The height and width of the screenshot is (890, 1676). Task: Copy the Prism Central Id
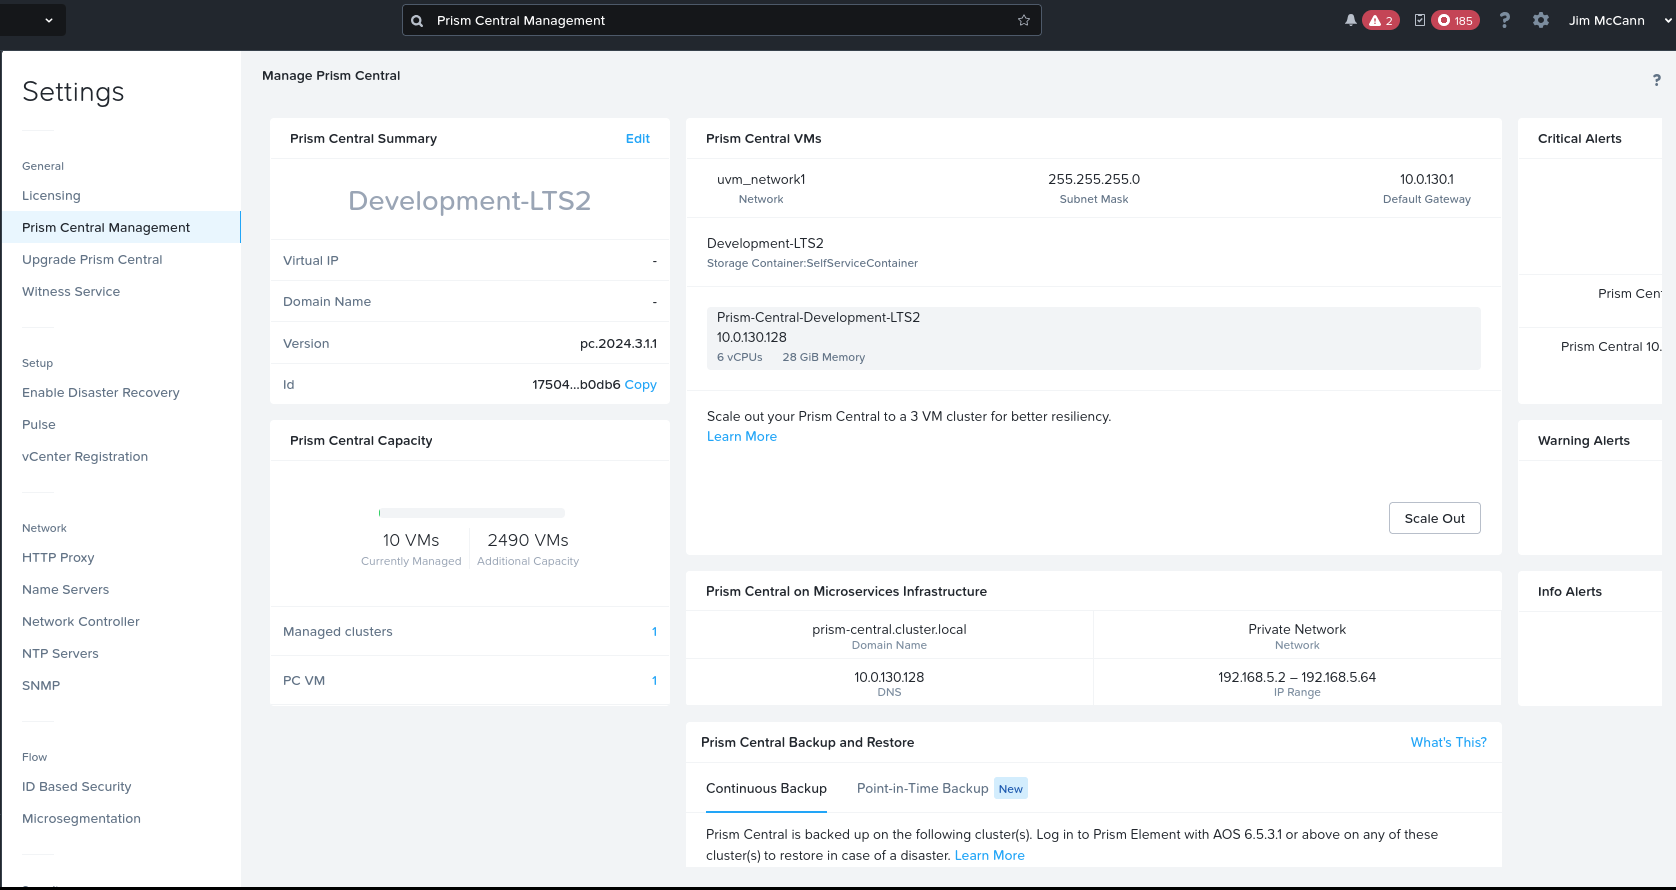(x=640, y=385)
